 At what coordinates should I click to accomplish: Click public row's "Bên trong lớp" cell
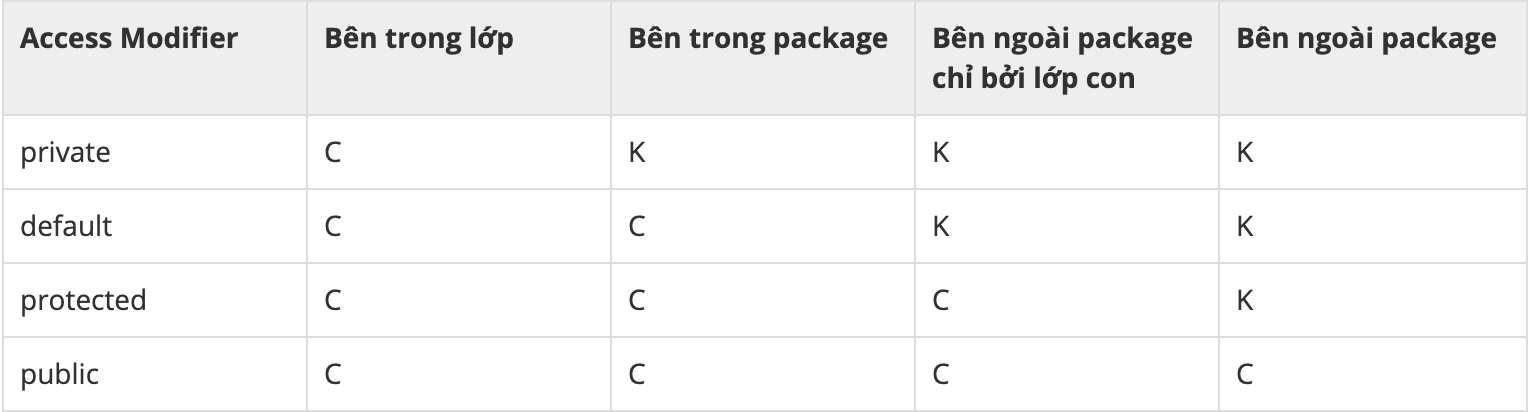(333, 375)
